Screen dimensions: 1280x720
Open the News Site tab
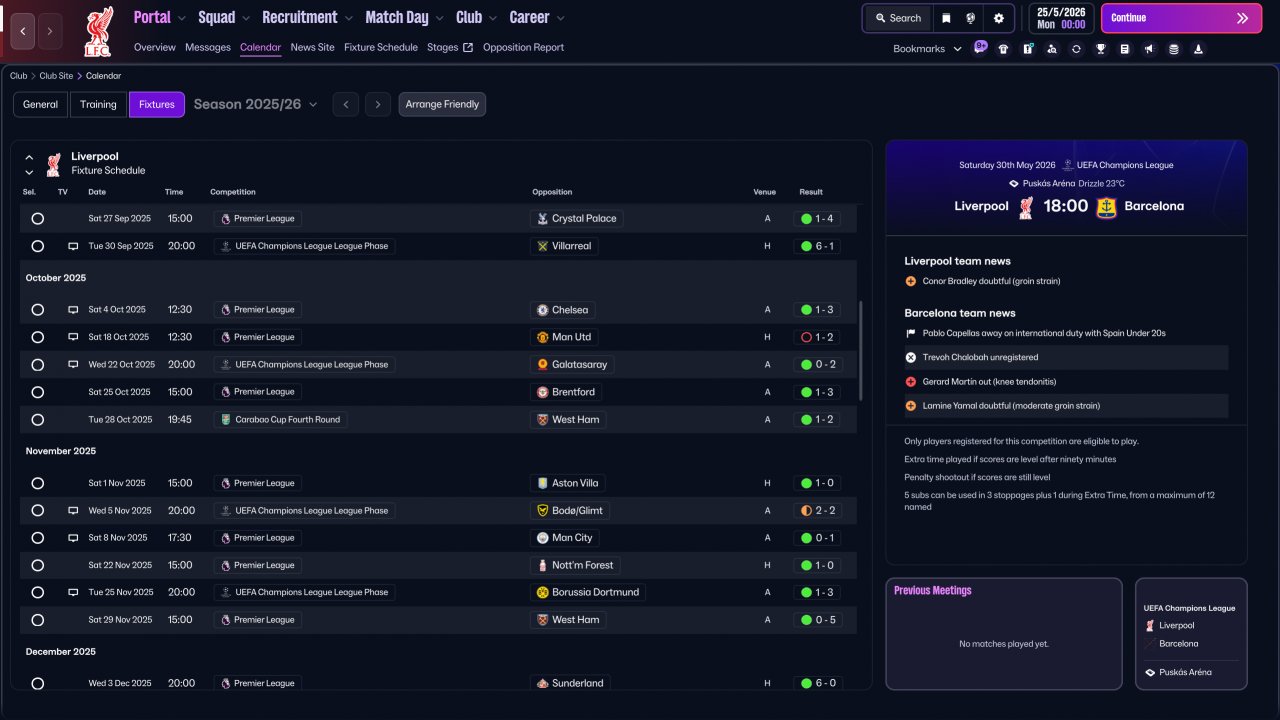point(313,47)
